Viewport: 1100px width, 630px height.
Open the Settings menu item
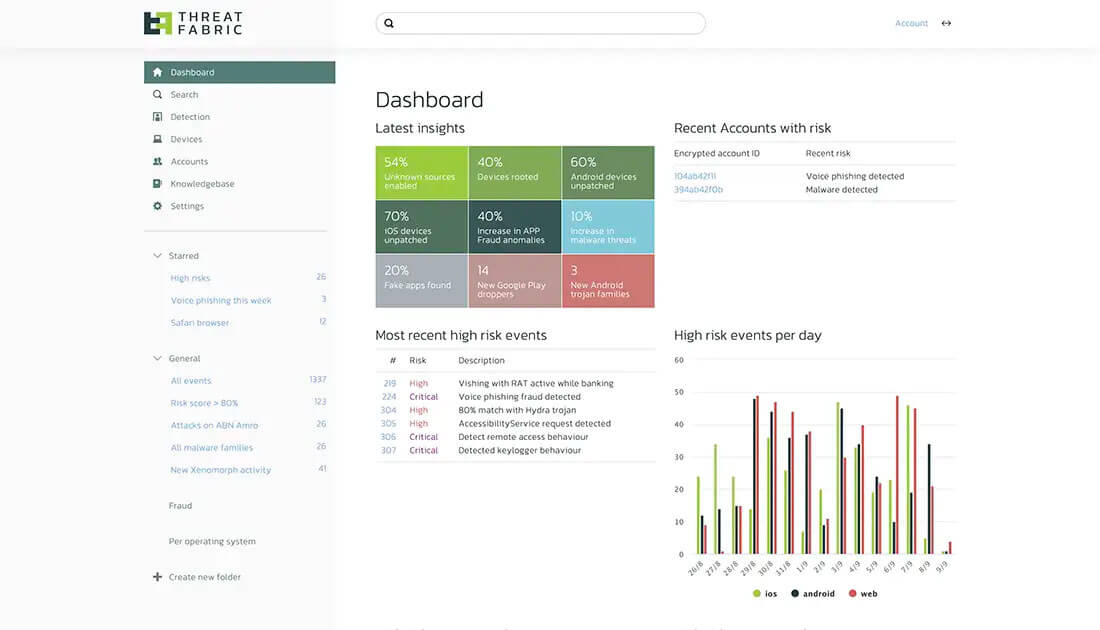click(187, 206)
